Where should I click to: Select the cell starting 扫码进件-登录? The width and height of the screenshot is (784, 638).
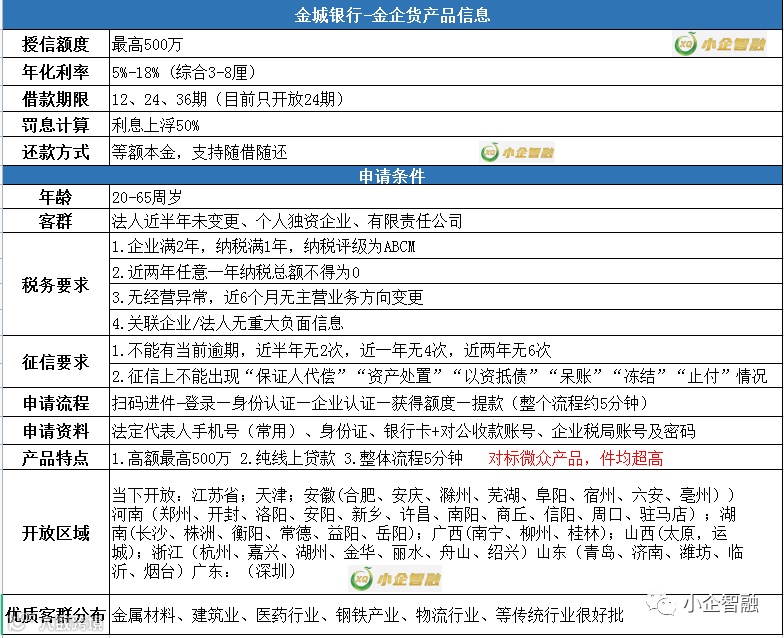click(x=446, y=402)
